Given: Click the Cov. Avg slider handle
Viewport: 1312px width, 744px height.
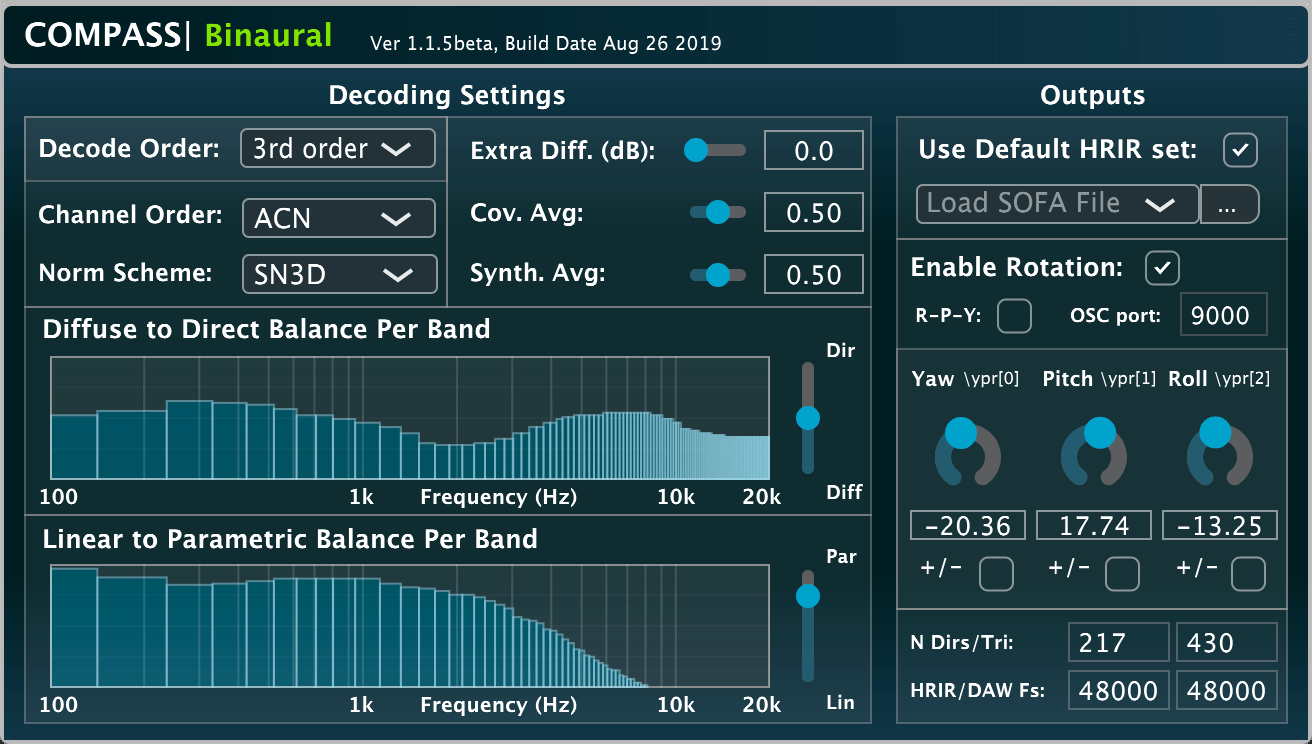Looking at the screenshot, I should click(x=717, y=212).
